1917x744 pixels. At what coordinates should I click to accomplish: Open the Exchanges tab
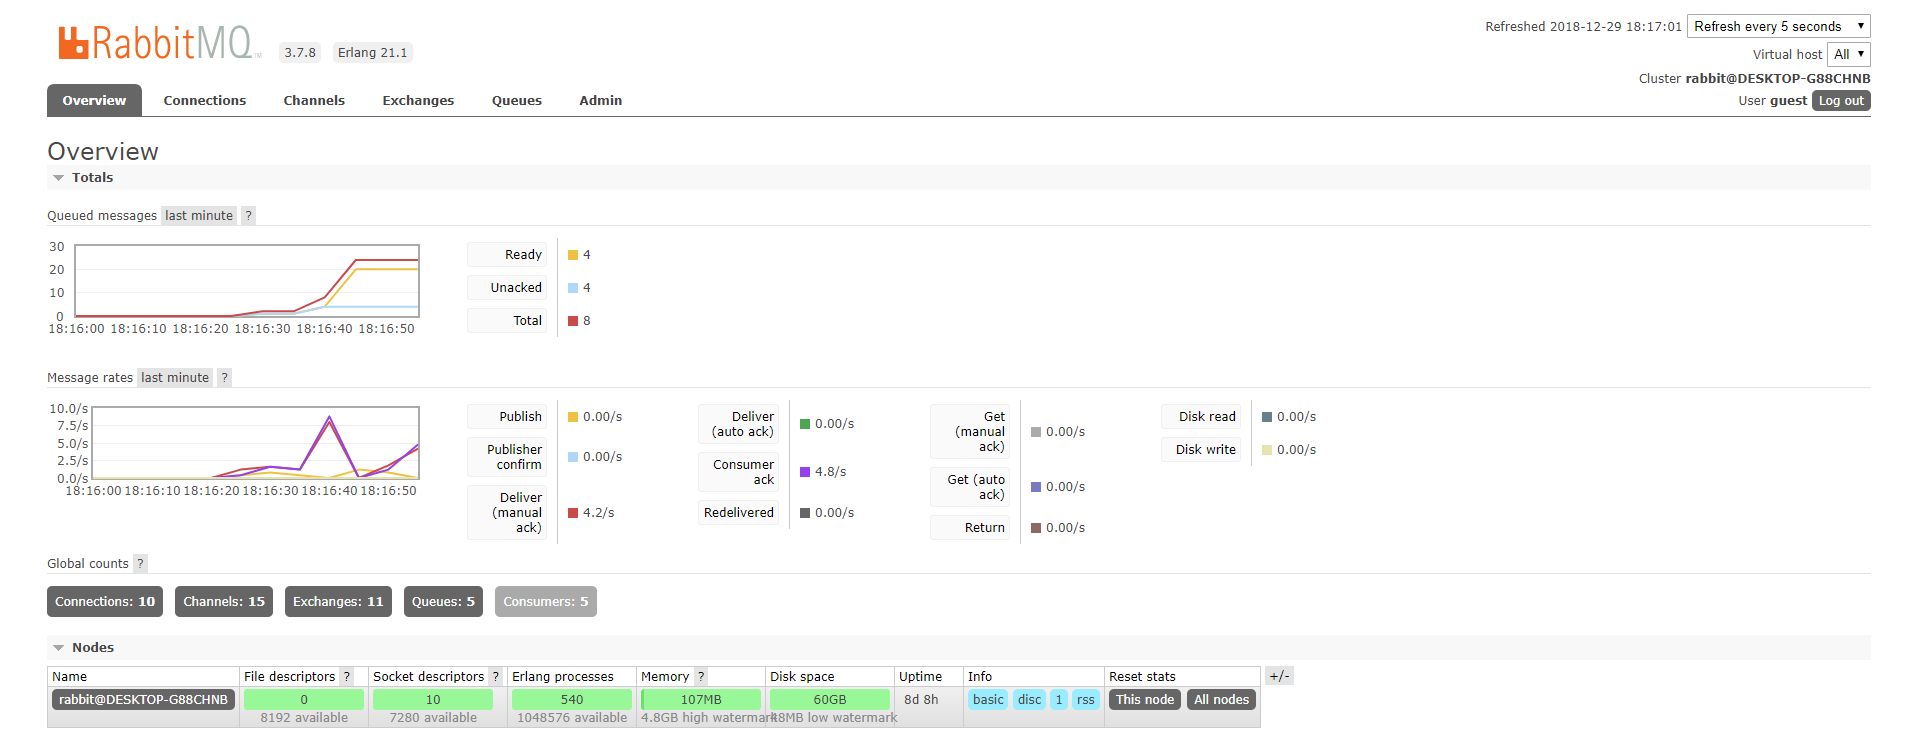418,100
